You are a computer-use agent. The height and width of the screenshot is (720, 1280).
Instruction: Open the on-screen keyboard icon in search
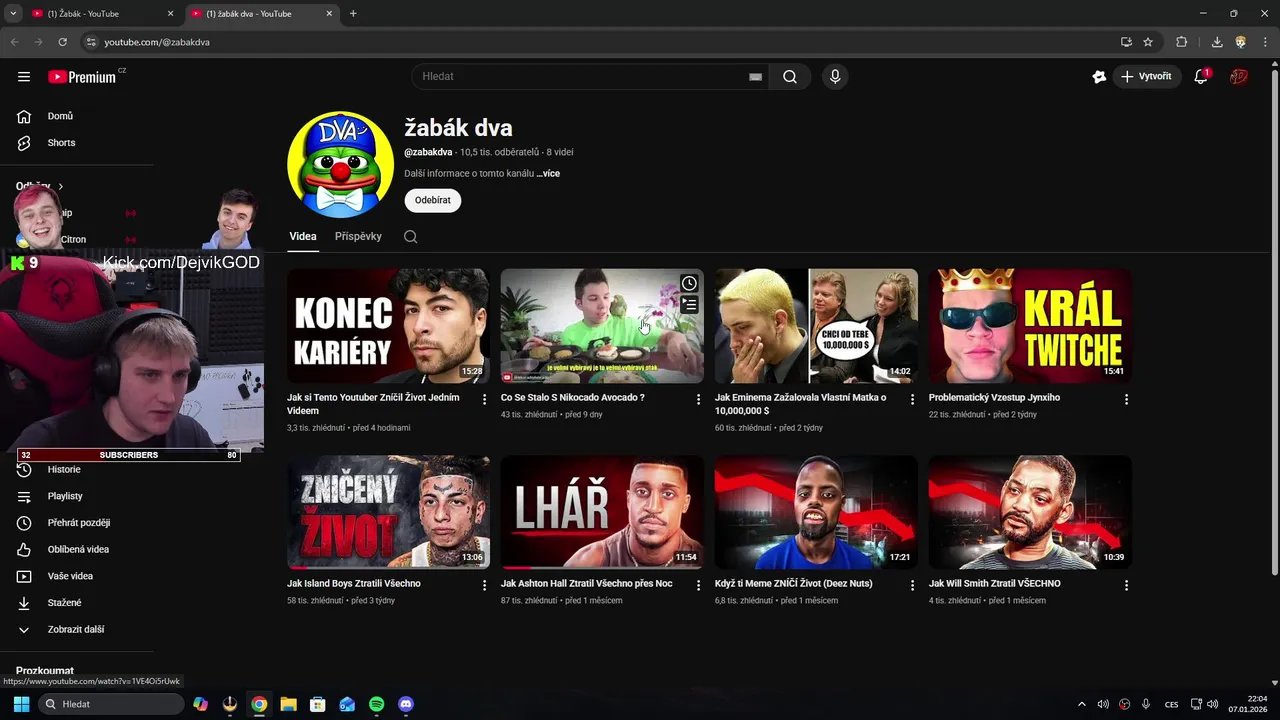coord(756,76)
